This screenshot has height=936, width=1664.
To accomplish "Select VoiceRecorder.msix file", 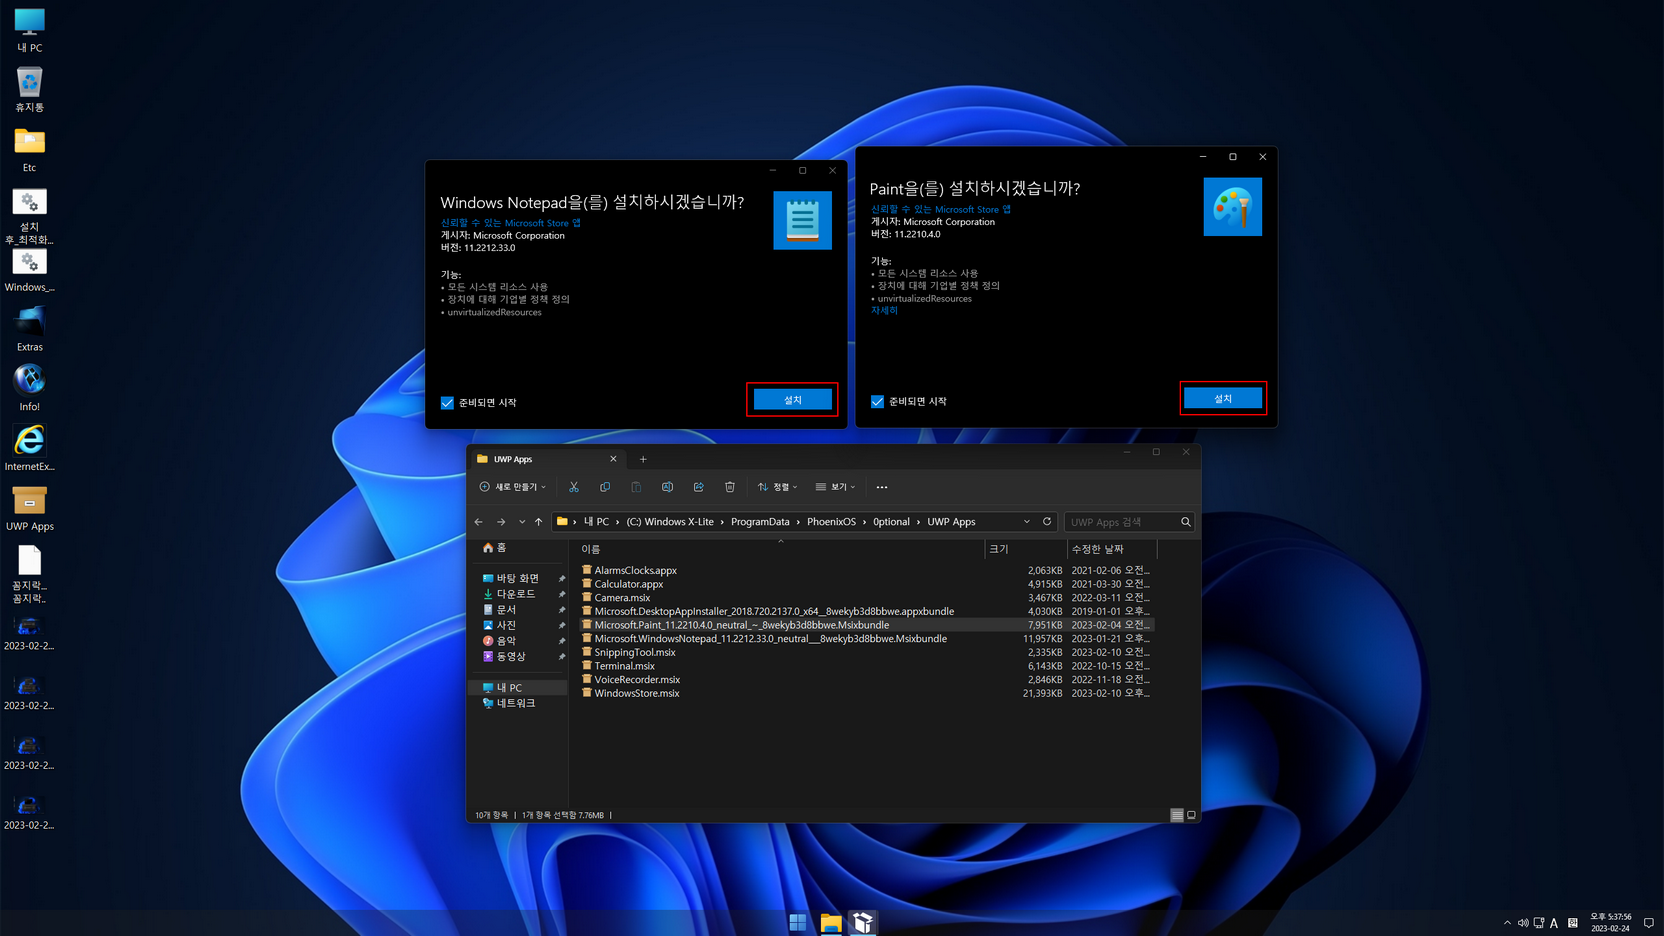I will (637, 680).
